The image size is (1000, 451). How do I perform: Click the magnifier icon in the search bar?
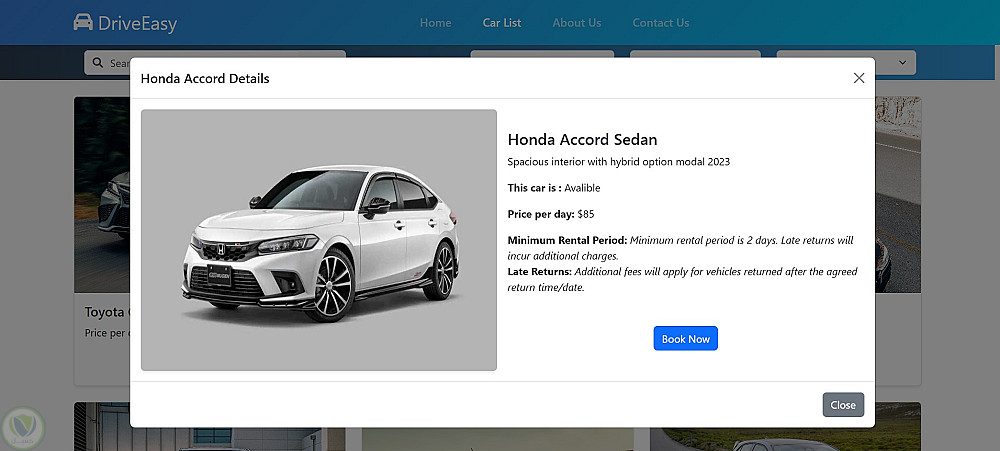[97, 63]
